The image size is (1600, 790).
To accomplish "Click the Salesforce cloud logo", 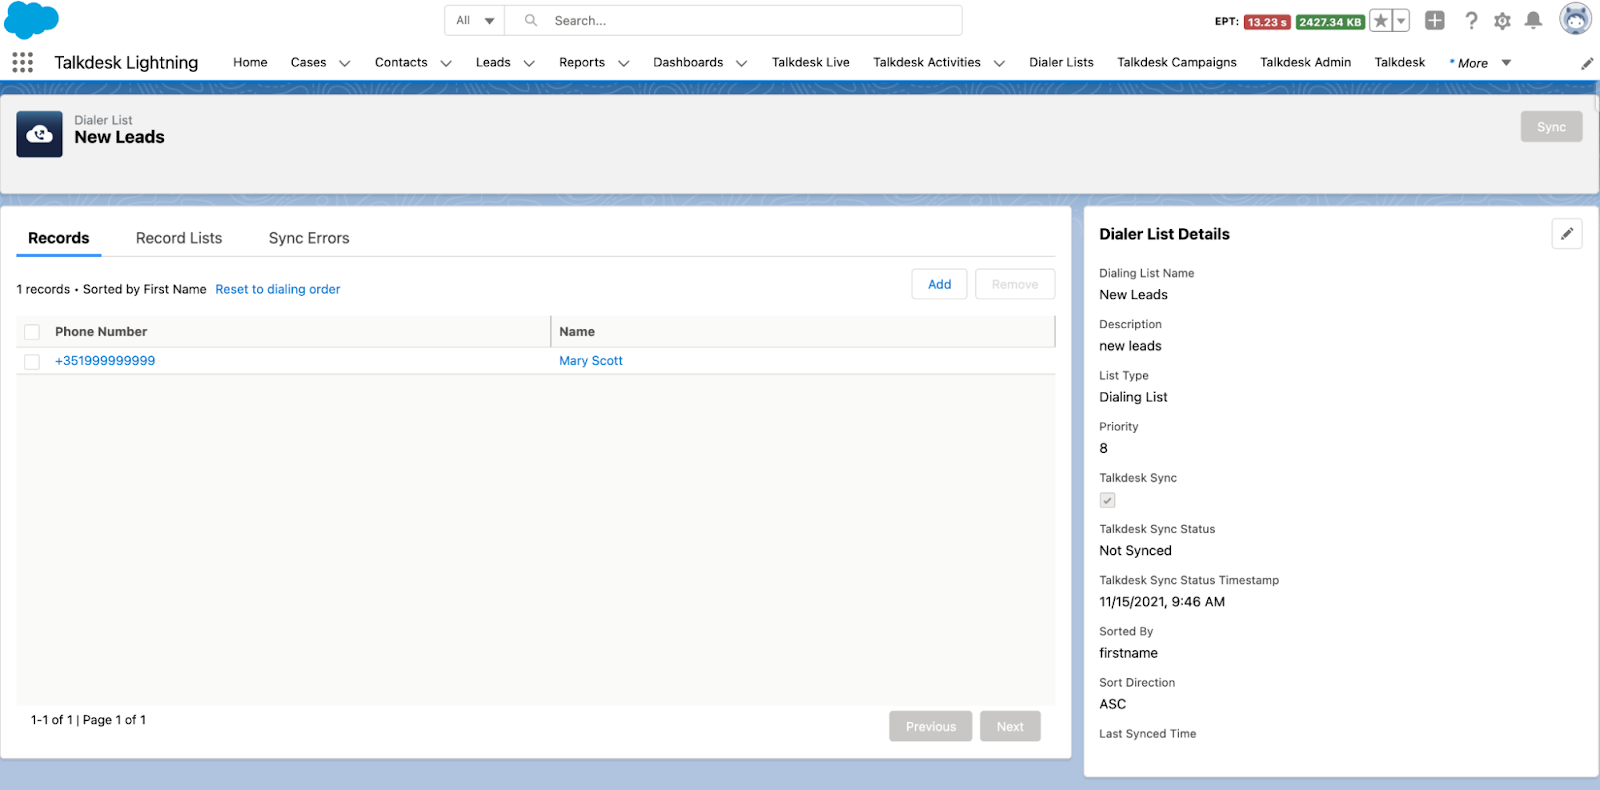I will [31, 20].
